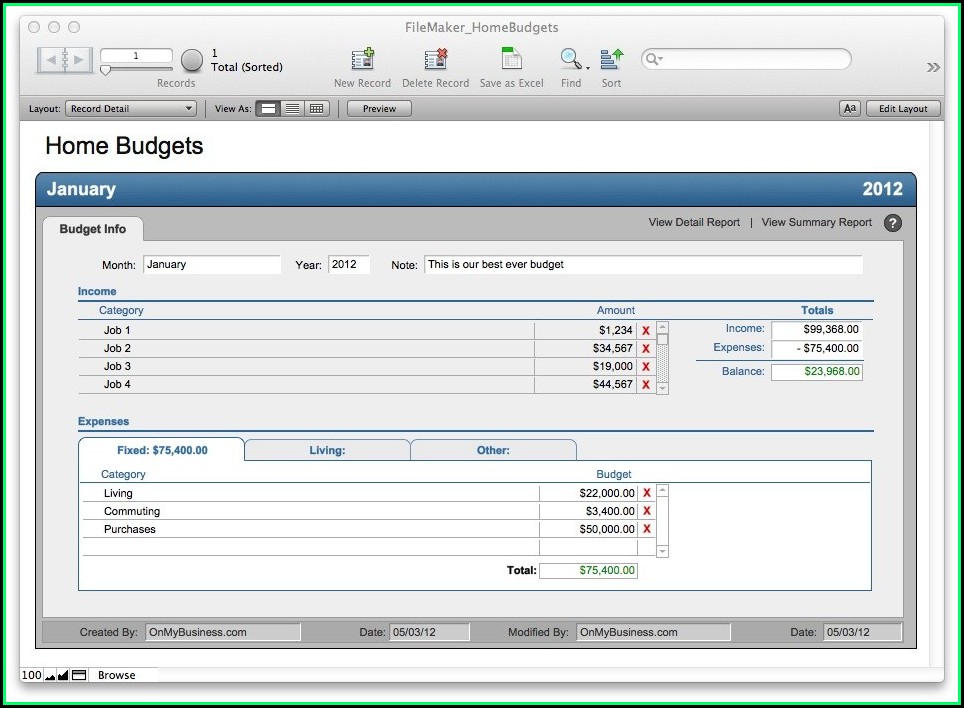Delete the Job 3 income row
The height and width of the screenshot is (708, 964).
click(646, 366)
